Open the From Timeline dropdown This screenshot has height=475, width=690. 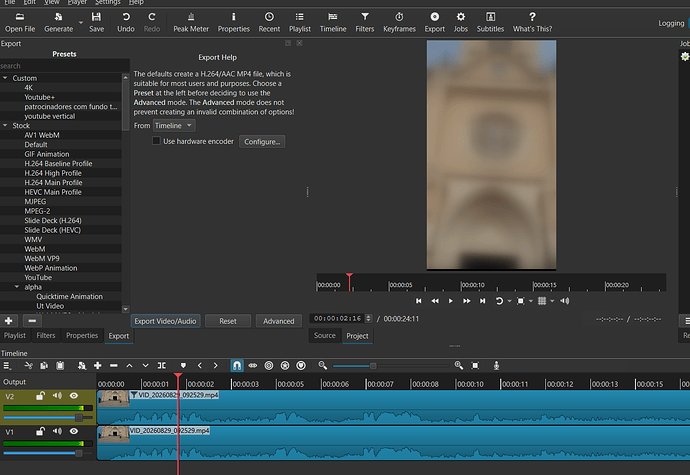point(174,126)
